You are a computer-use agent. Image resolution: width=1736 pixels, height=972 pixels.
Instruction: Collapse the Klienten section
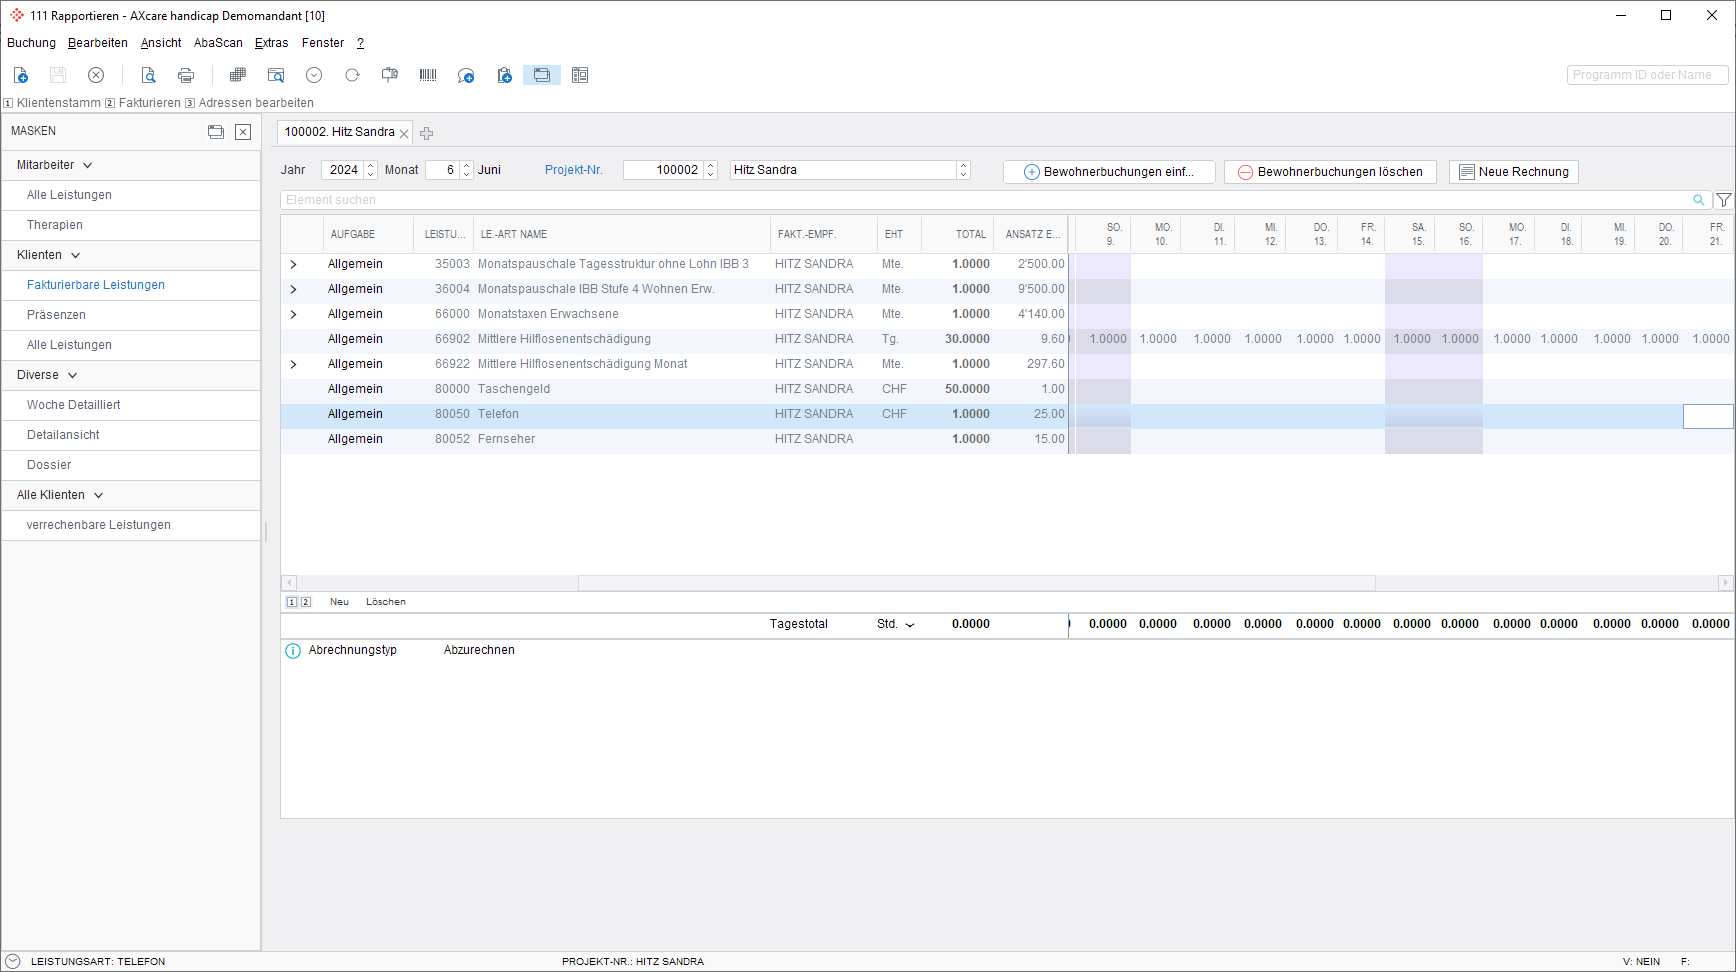[76, 256]
